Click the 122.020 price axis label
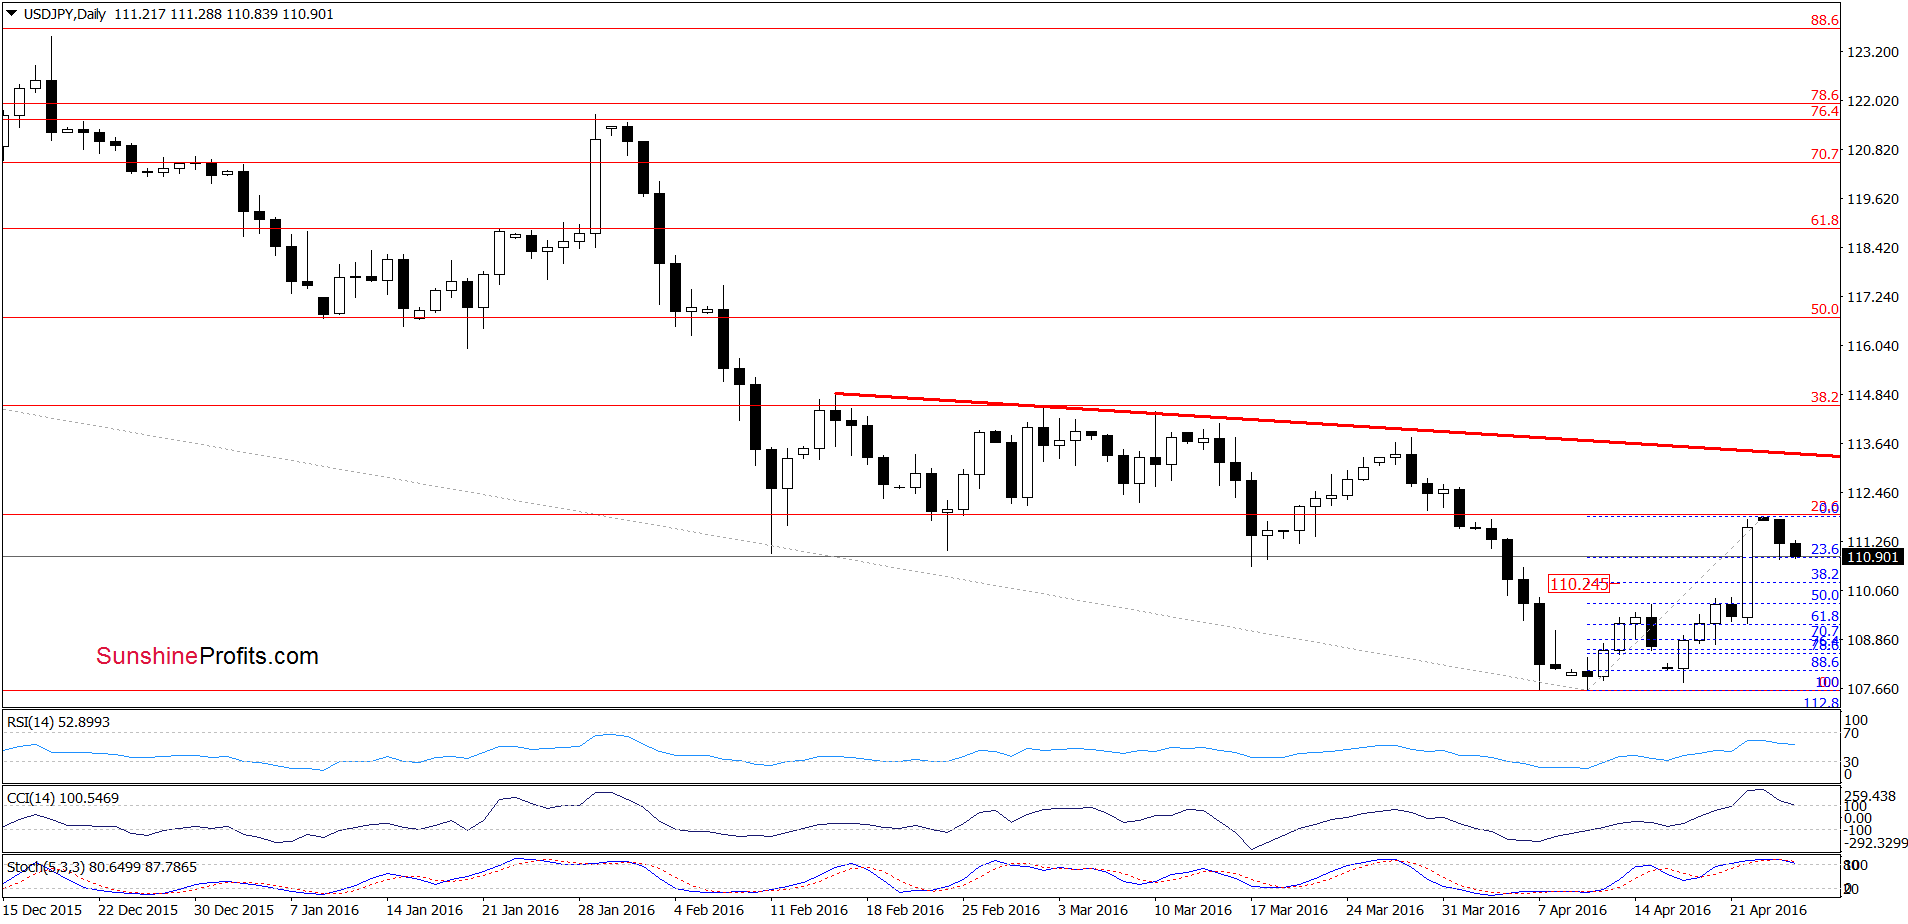This screenshot has height=924, width=1908. [1872, 101]
